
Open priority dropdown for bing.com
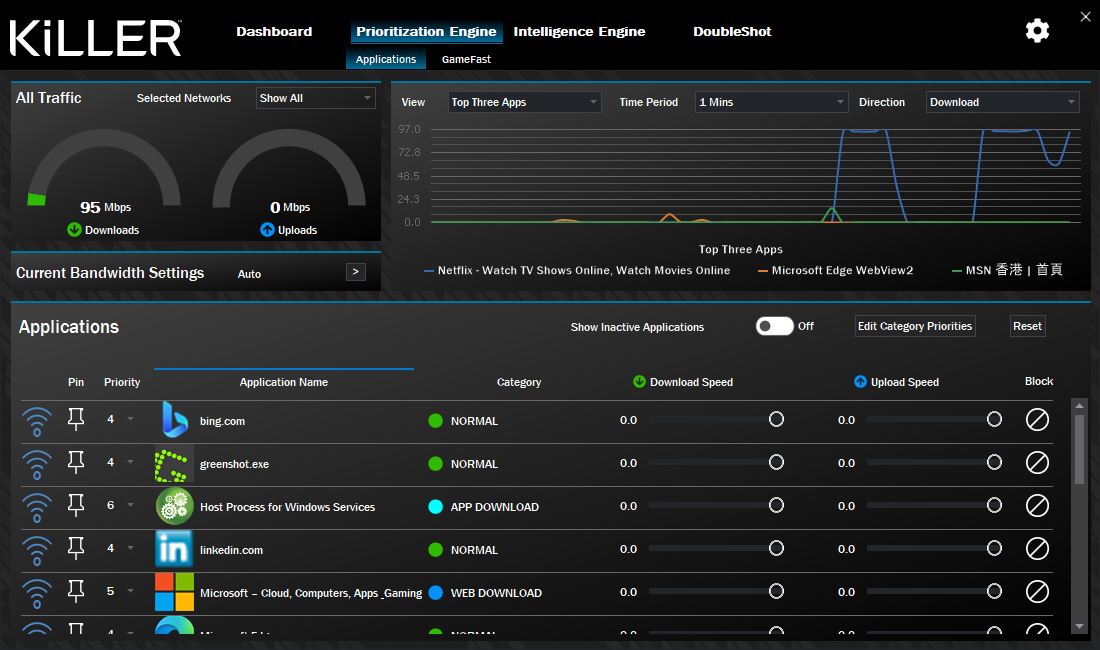[x=130, y=419]
